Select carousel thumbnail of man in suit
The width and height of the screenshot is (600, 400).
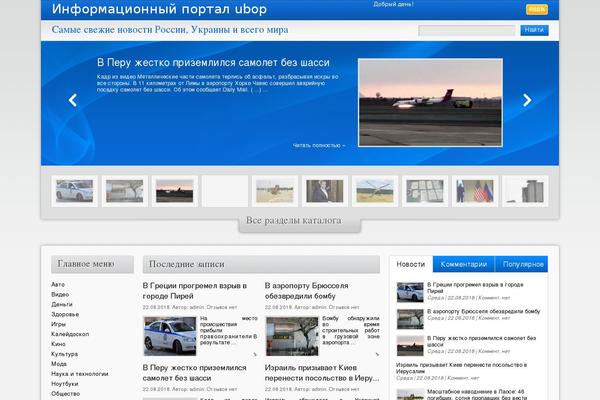tap(325, 191)
